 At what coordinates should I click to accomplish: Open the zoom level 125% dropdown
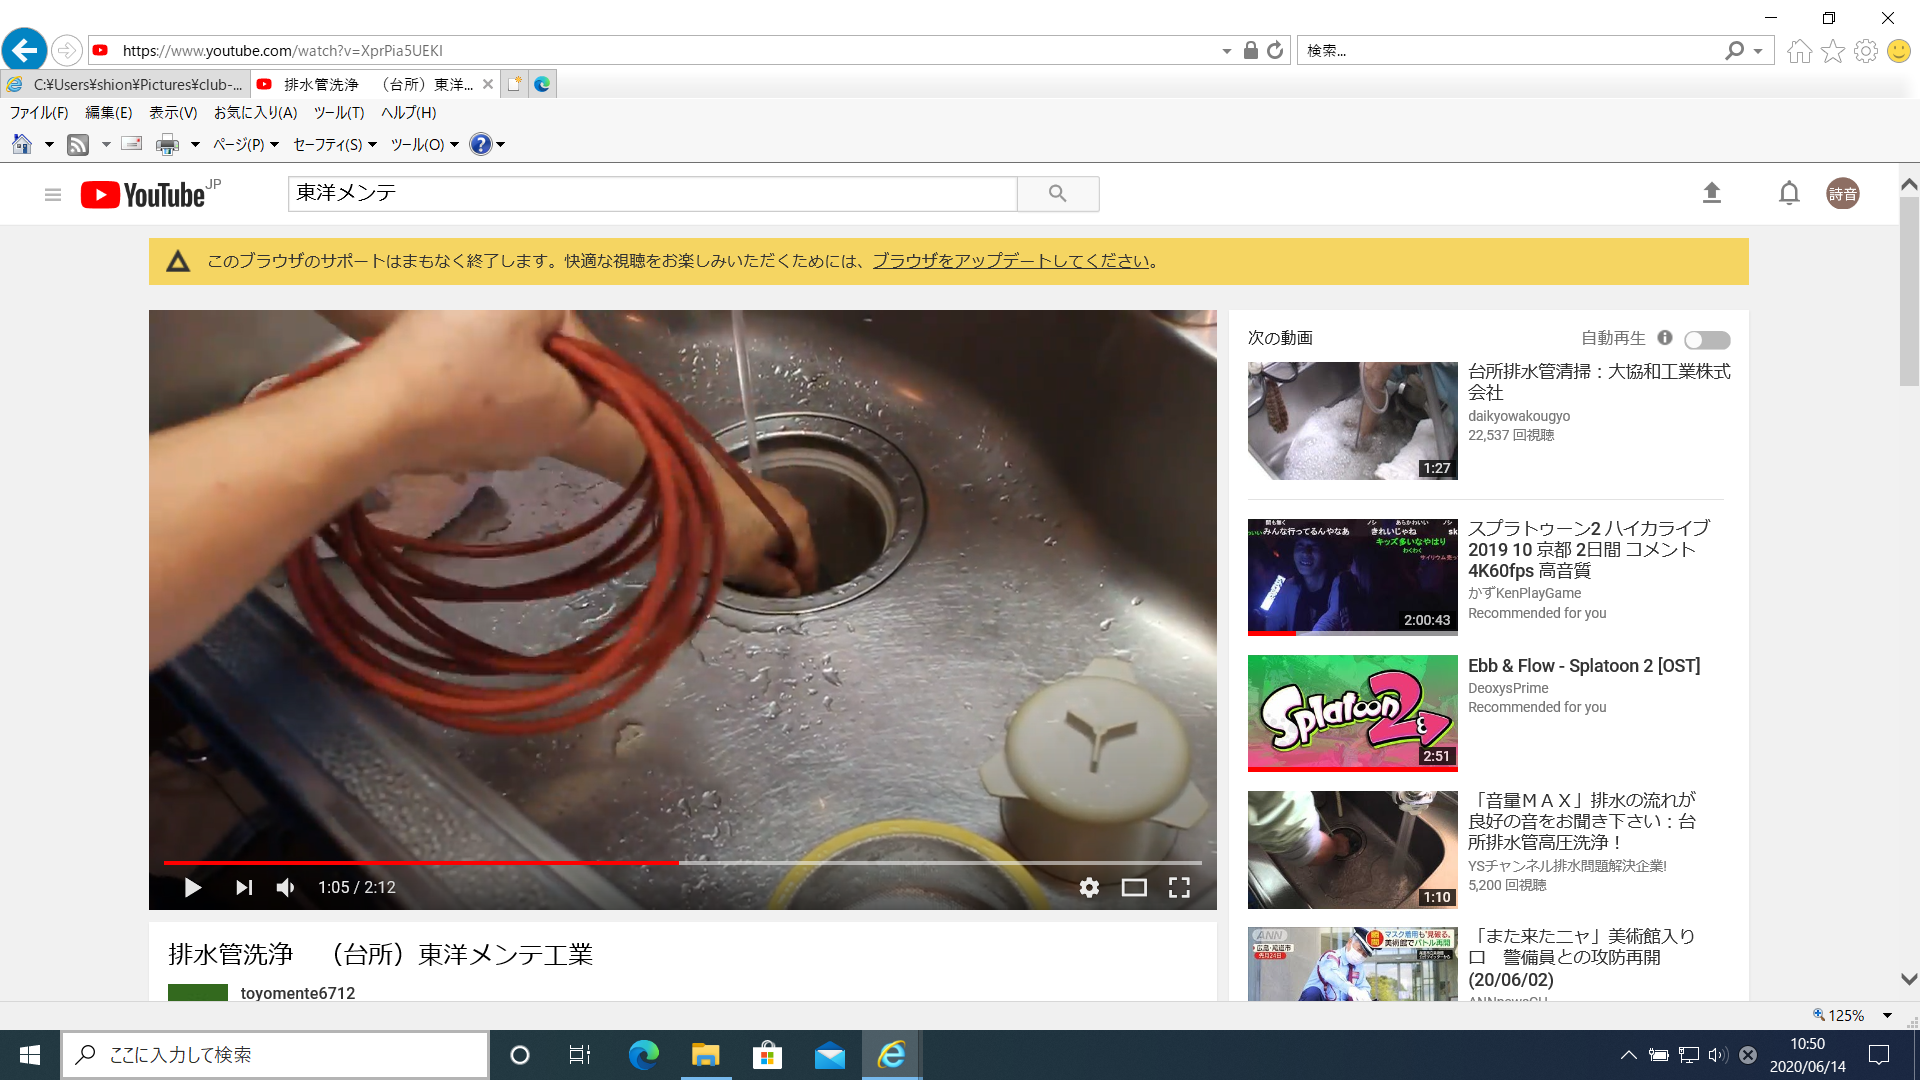pos(1886,1015)
